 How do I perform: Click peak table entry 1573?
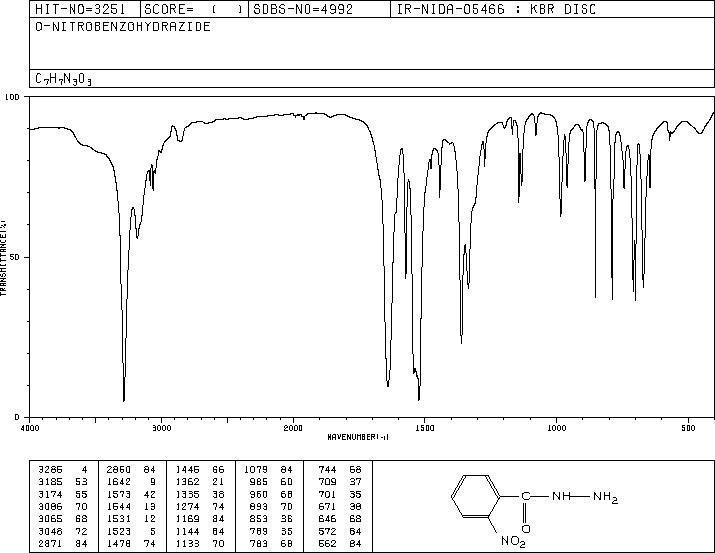tap(119, 494)
